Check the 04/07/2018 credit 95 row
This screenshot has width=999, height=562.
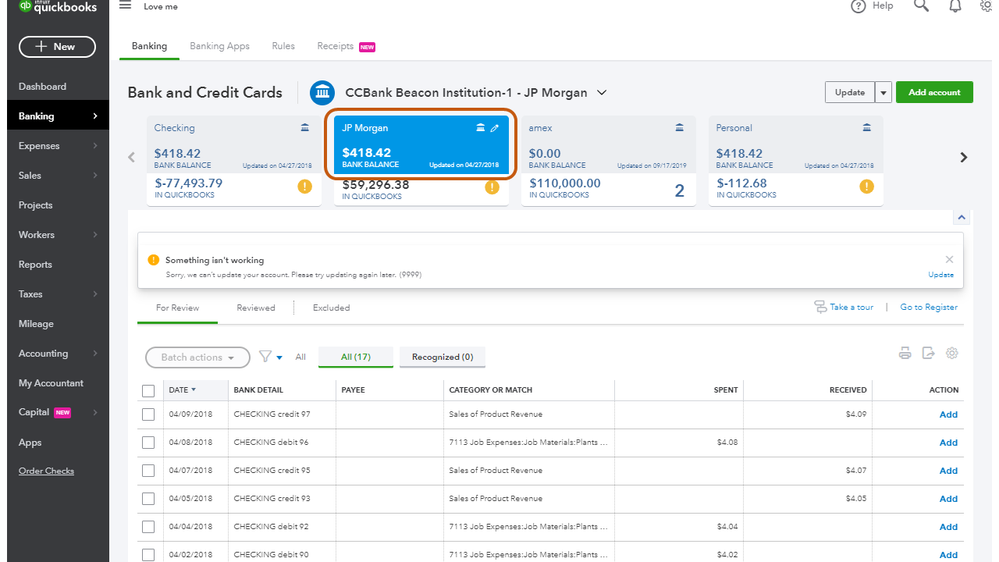pos(148,471)
